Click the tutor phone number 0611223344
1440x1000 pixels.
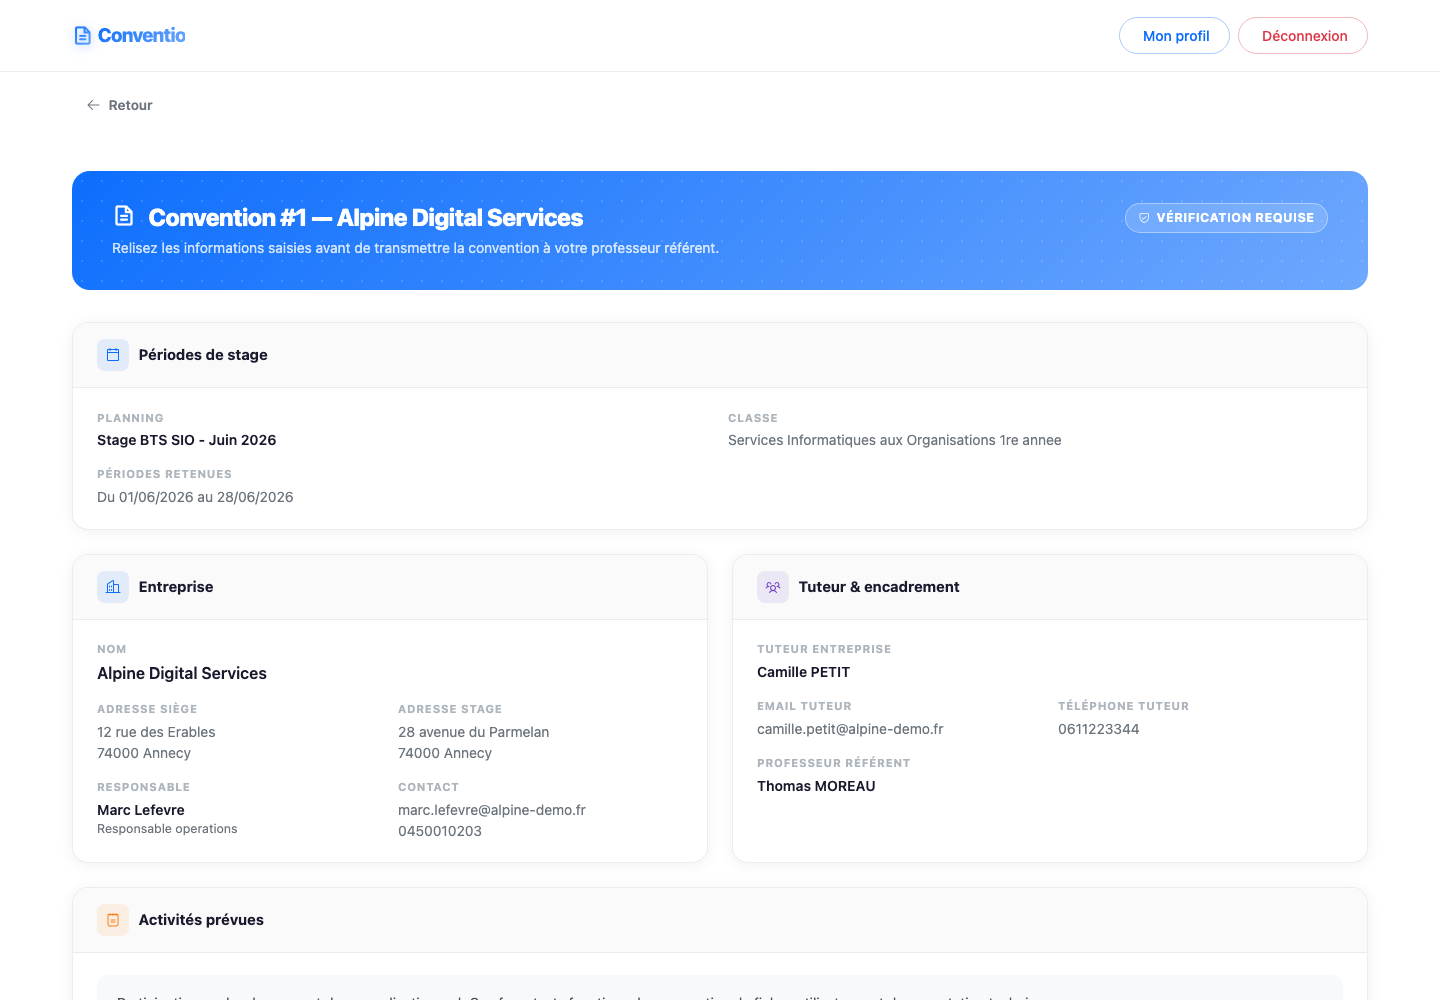coord(1098,729)
